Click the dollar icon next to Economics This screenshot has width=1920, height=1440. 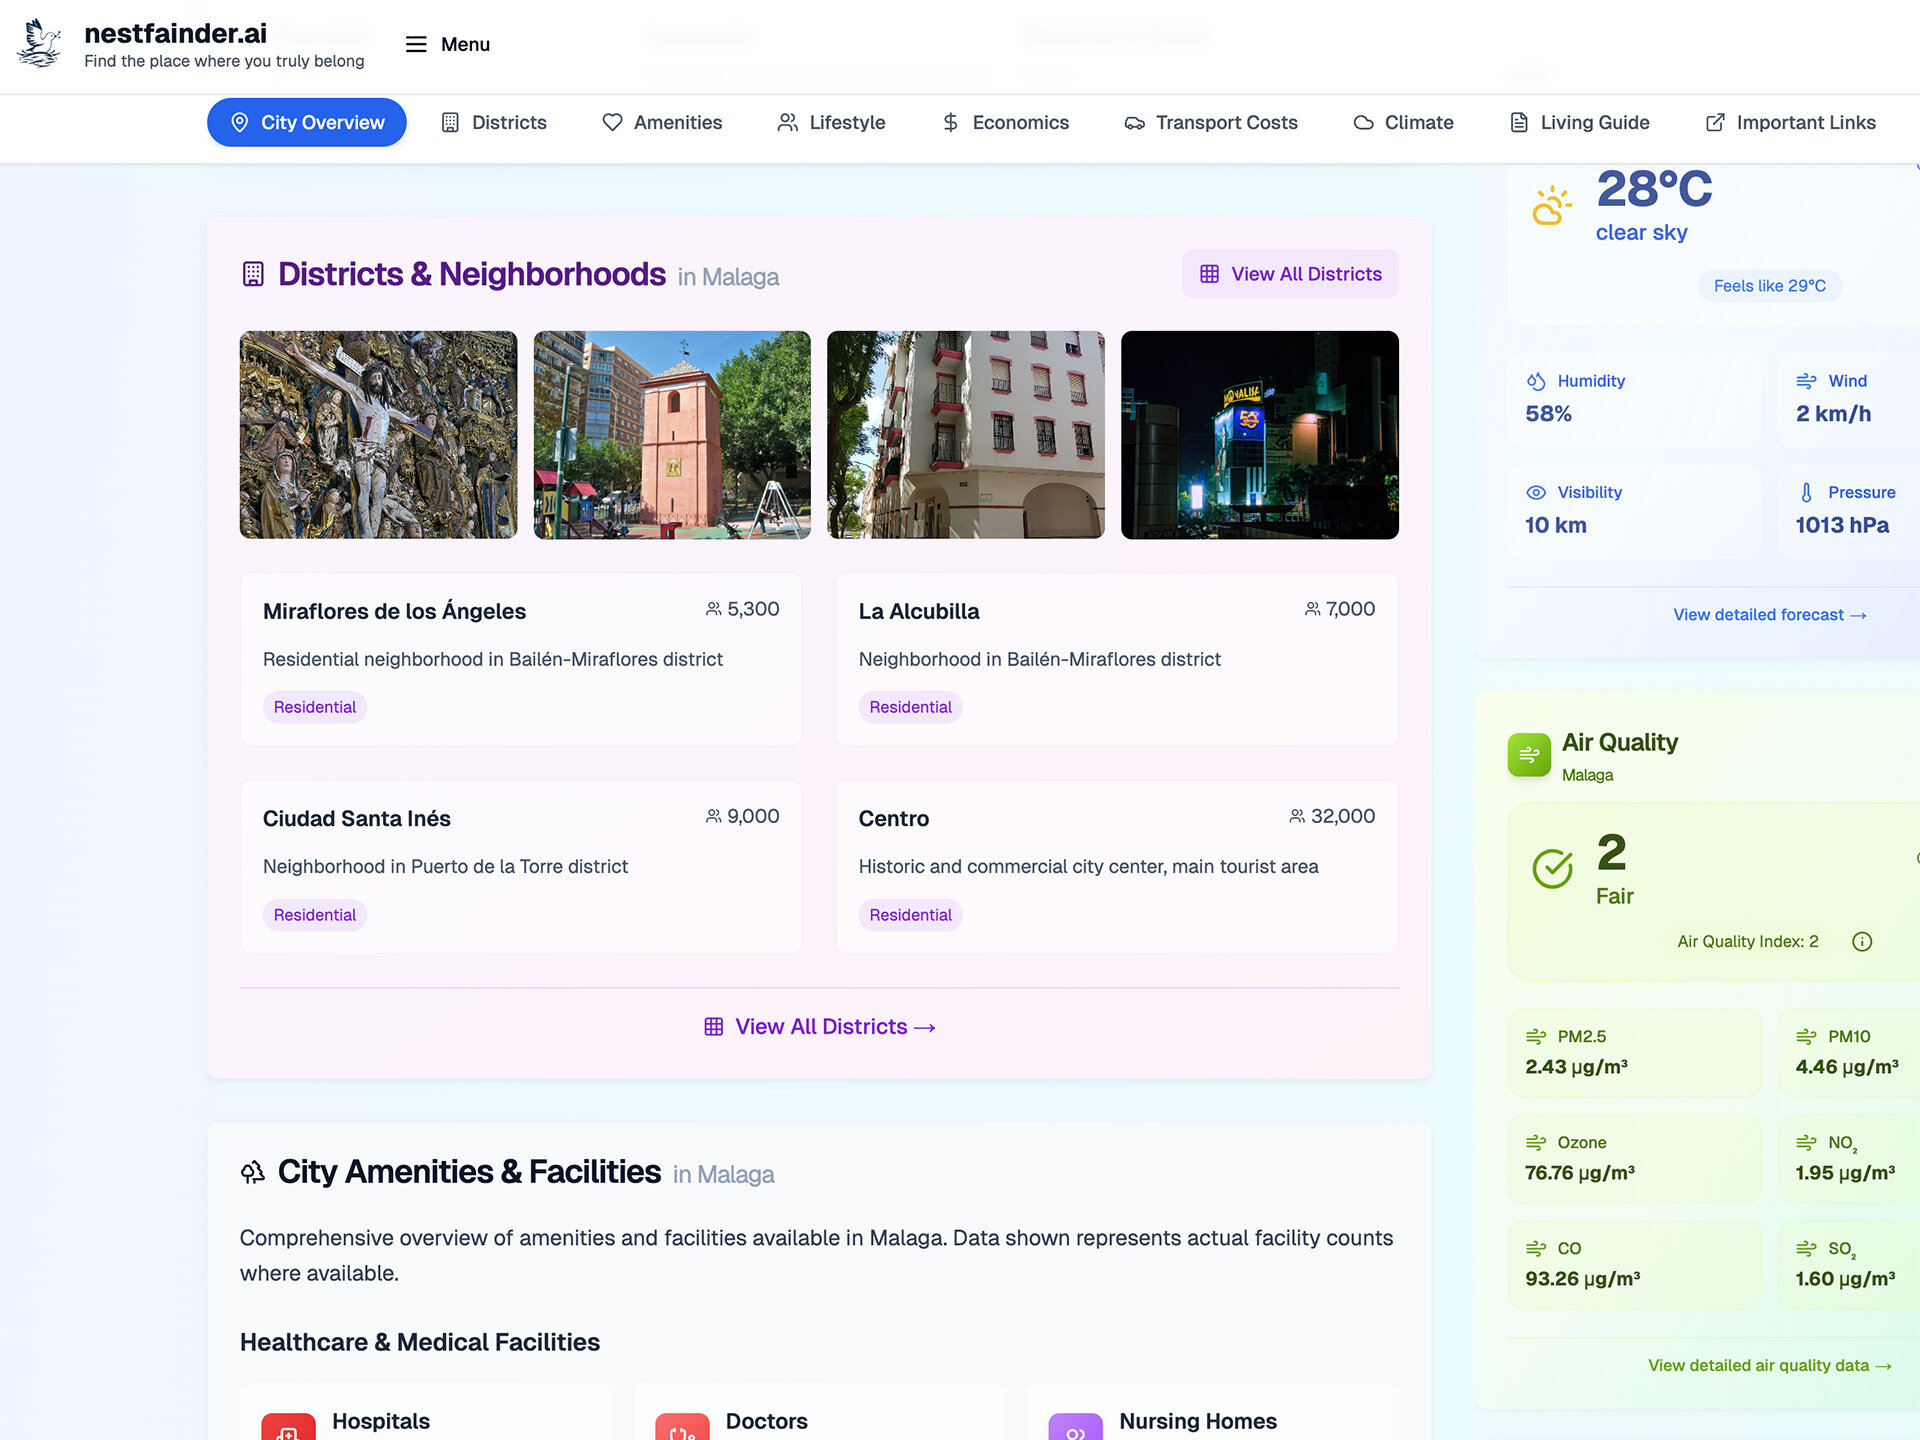[x=949, y=122]
